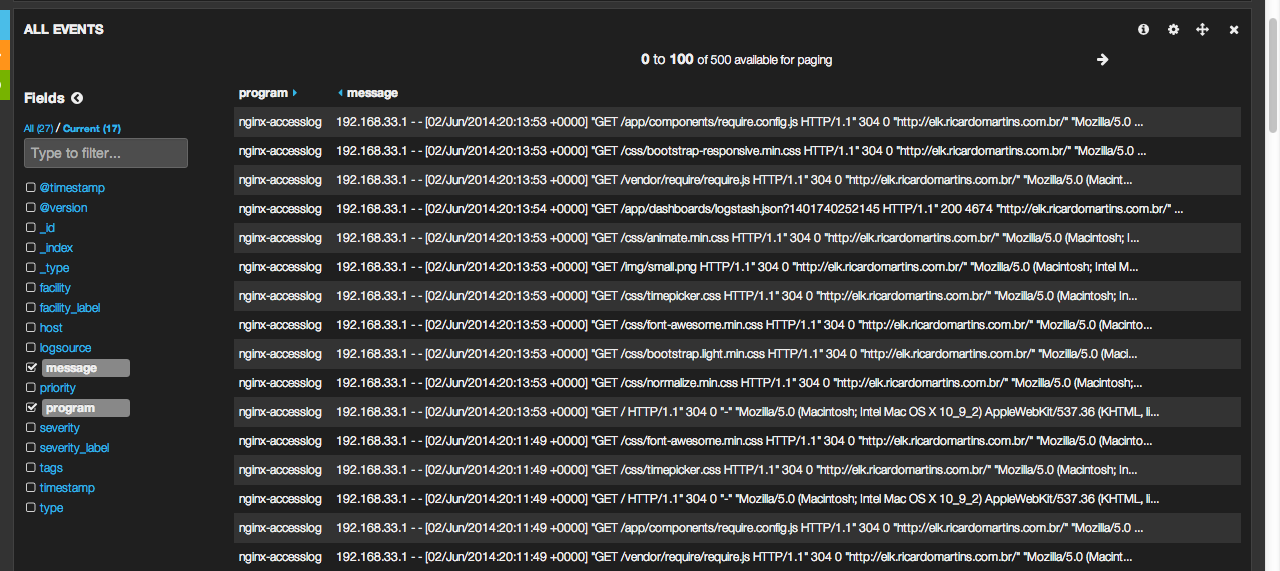This screenshot has height=571, width=1280.
Task: Check the host field checkbox
Action: [x=31, y=328]
